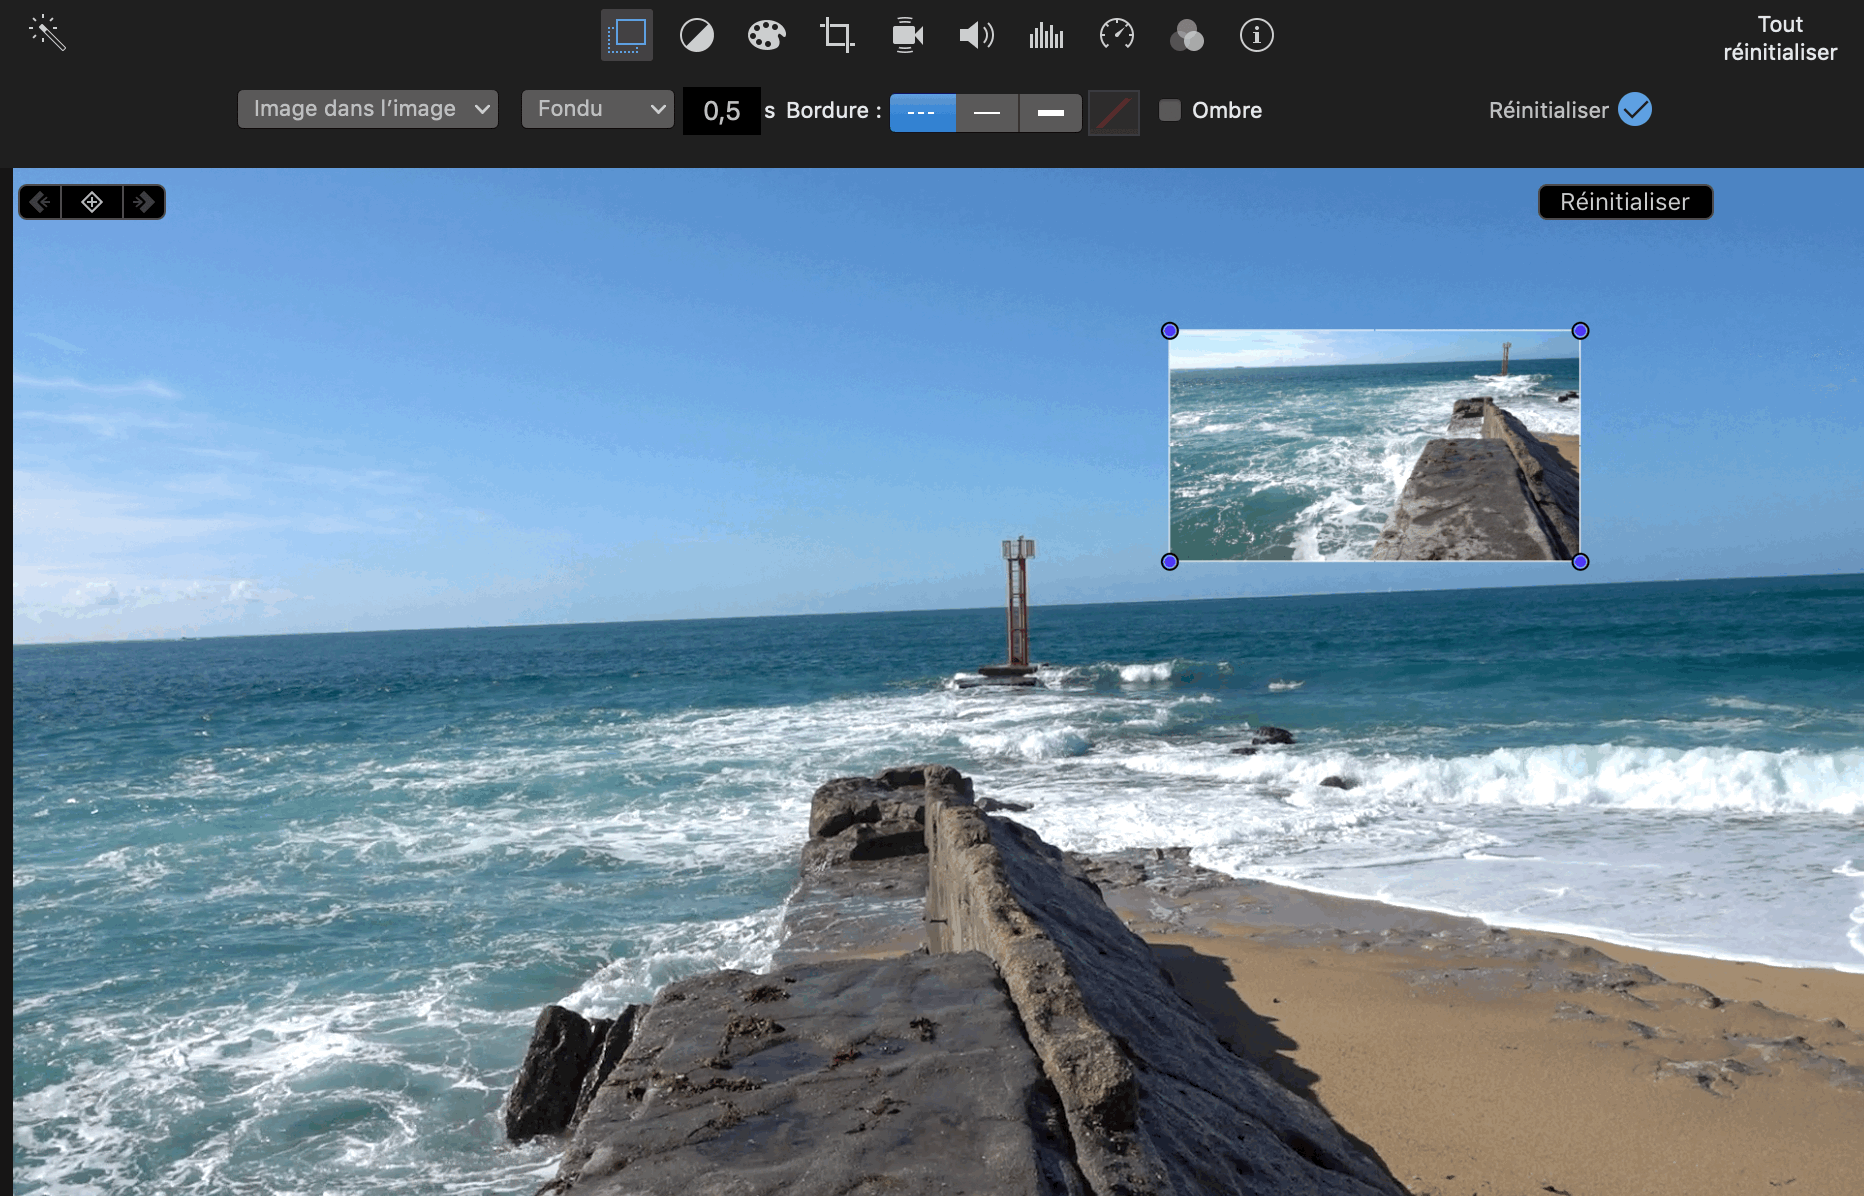Image resolution: width=1864 pixels, height=1196 pixels.
Task: Open the Fondu transition dropdown
Action: 597,109
